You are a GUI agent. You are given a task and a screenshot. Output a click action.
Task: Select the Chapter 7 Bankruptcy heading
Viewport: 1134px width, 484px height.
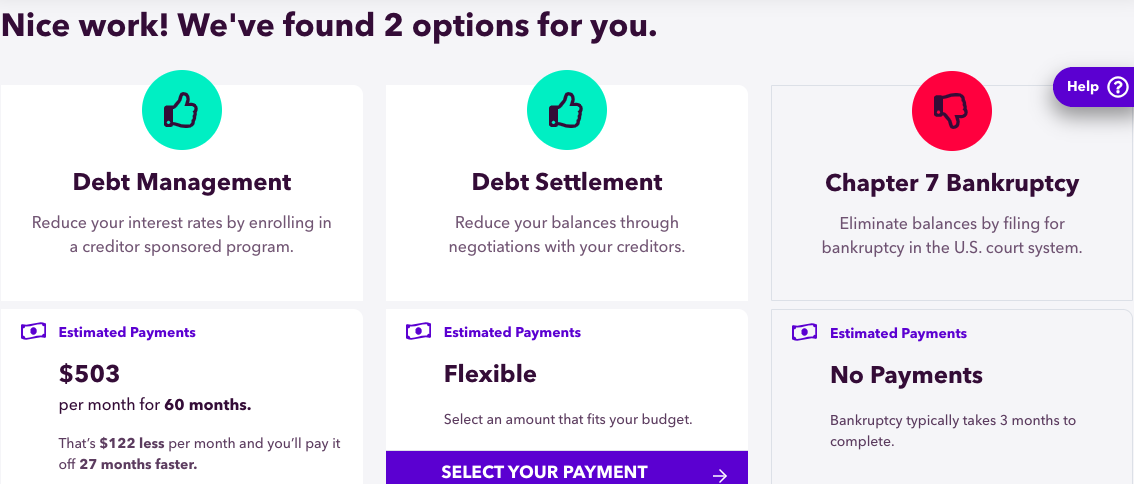(952, 183)
